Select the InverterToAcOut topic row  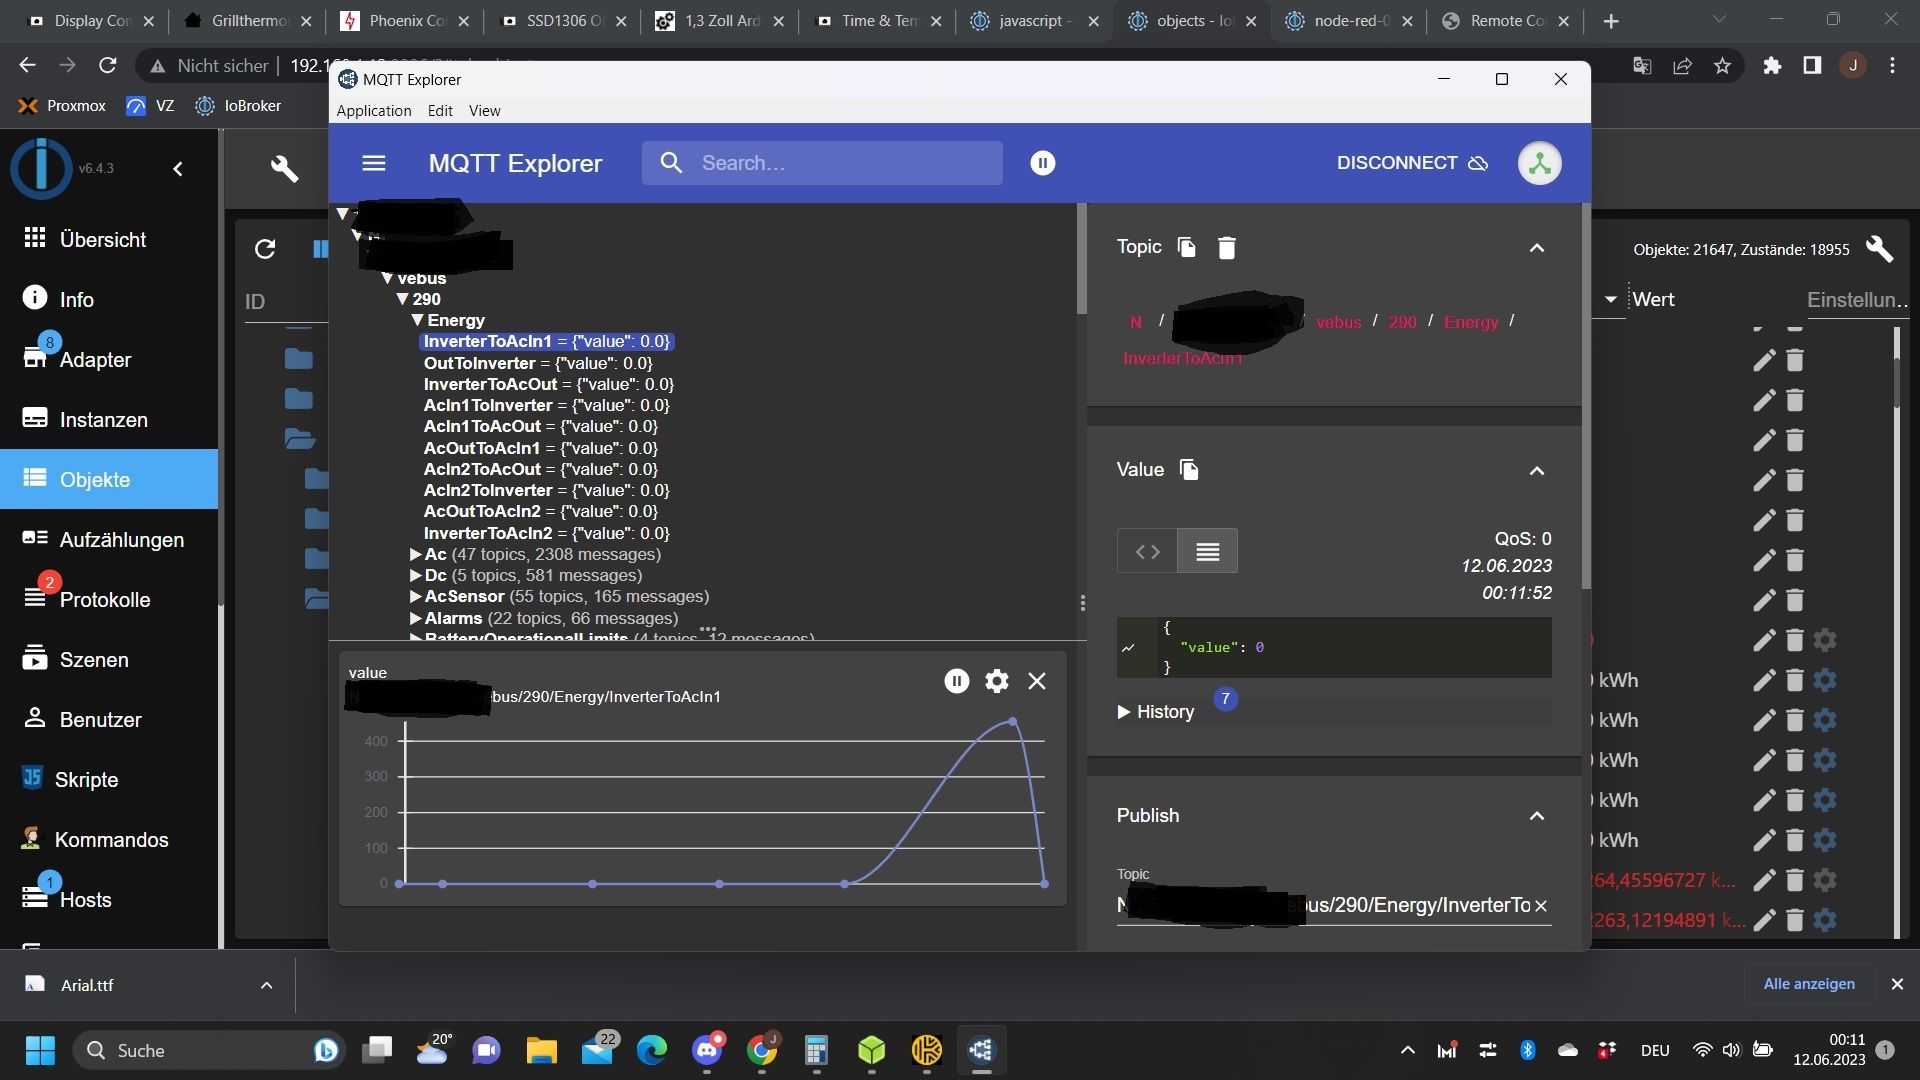point(549,384)
